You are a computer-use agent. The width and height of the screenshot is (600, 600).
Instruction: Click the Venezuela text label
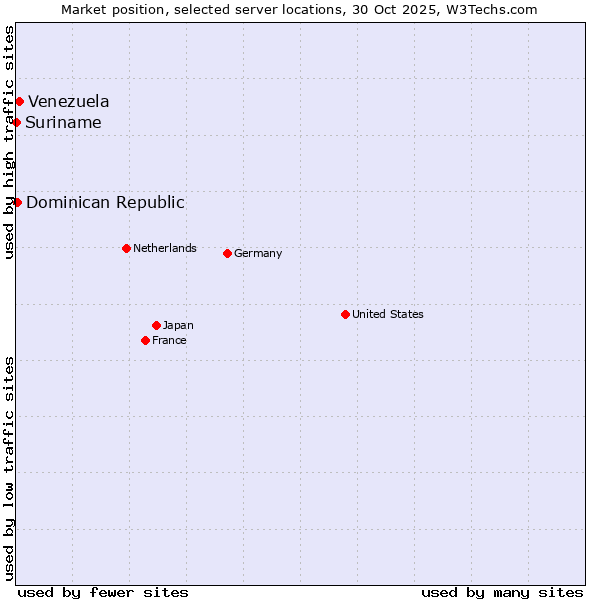(x=68, y=101)
